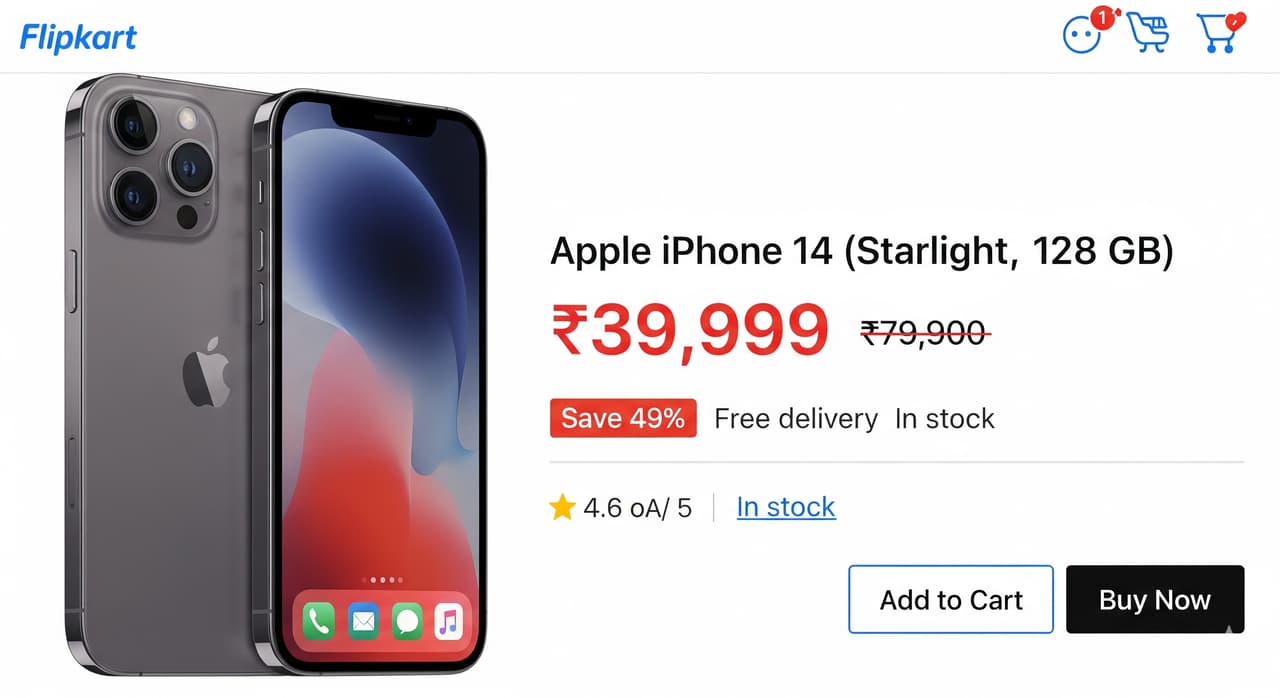Open the wishlist cart icon with heart
Image resolution: width=1280 pixels, height=698 pixels.
pyautogui.click(x=1220, y=33)
